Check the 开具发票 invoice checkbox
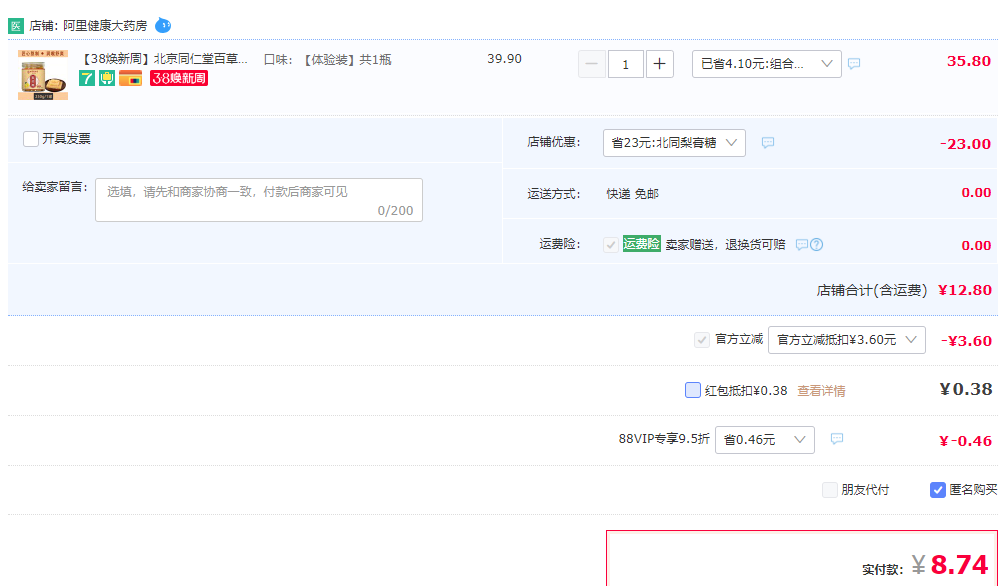This screenshot has width=1006, height=586. coord(30,139)
